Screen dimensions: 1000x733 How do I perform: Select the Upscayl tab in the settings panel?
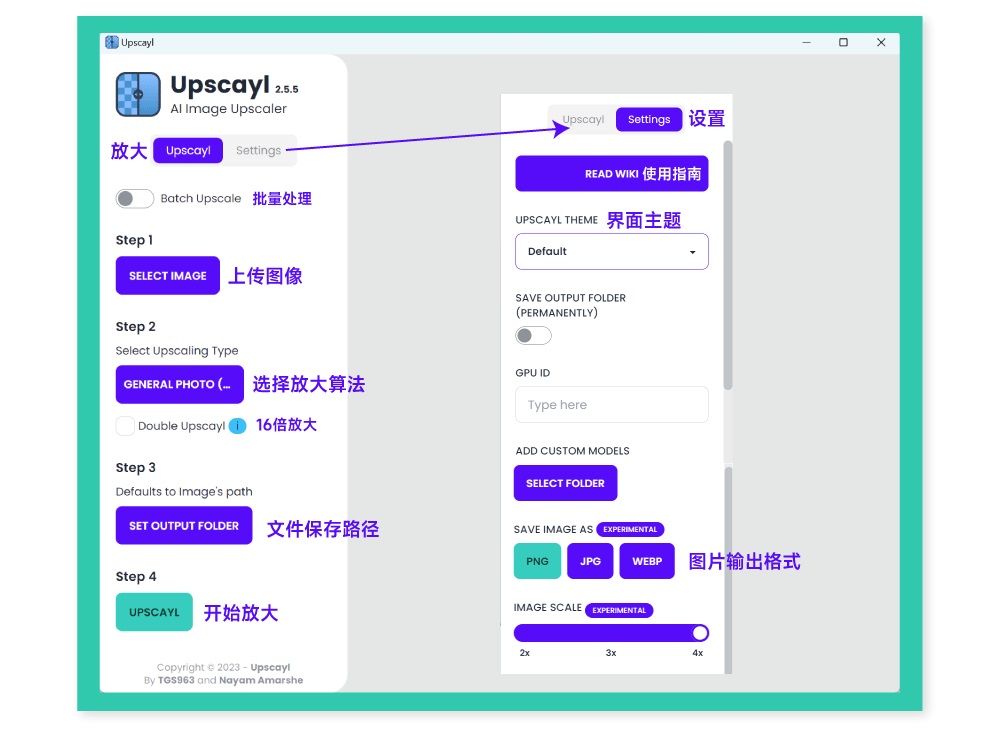pyautogui.click(x=583, y=119)
